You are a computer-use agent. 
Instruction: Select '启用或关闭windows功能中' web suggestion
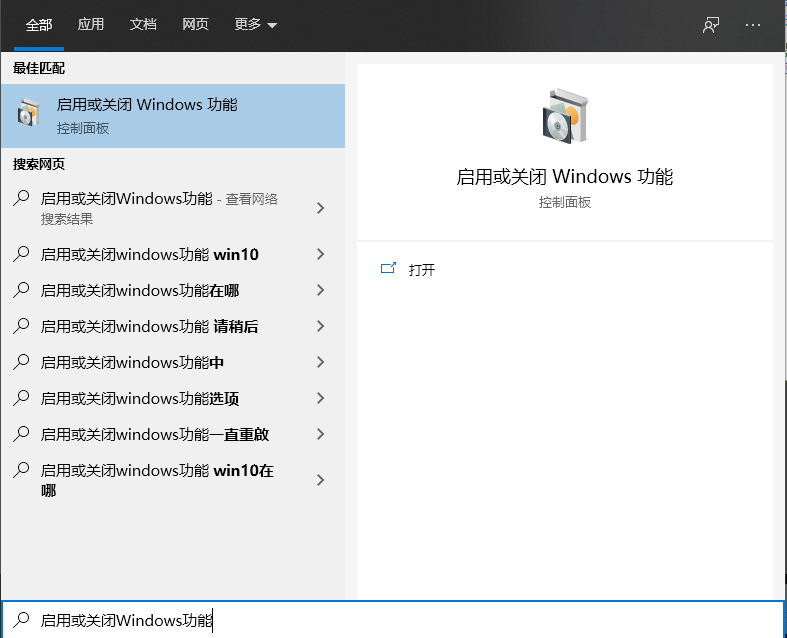coord(132,362)
